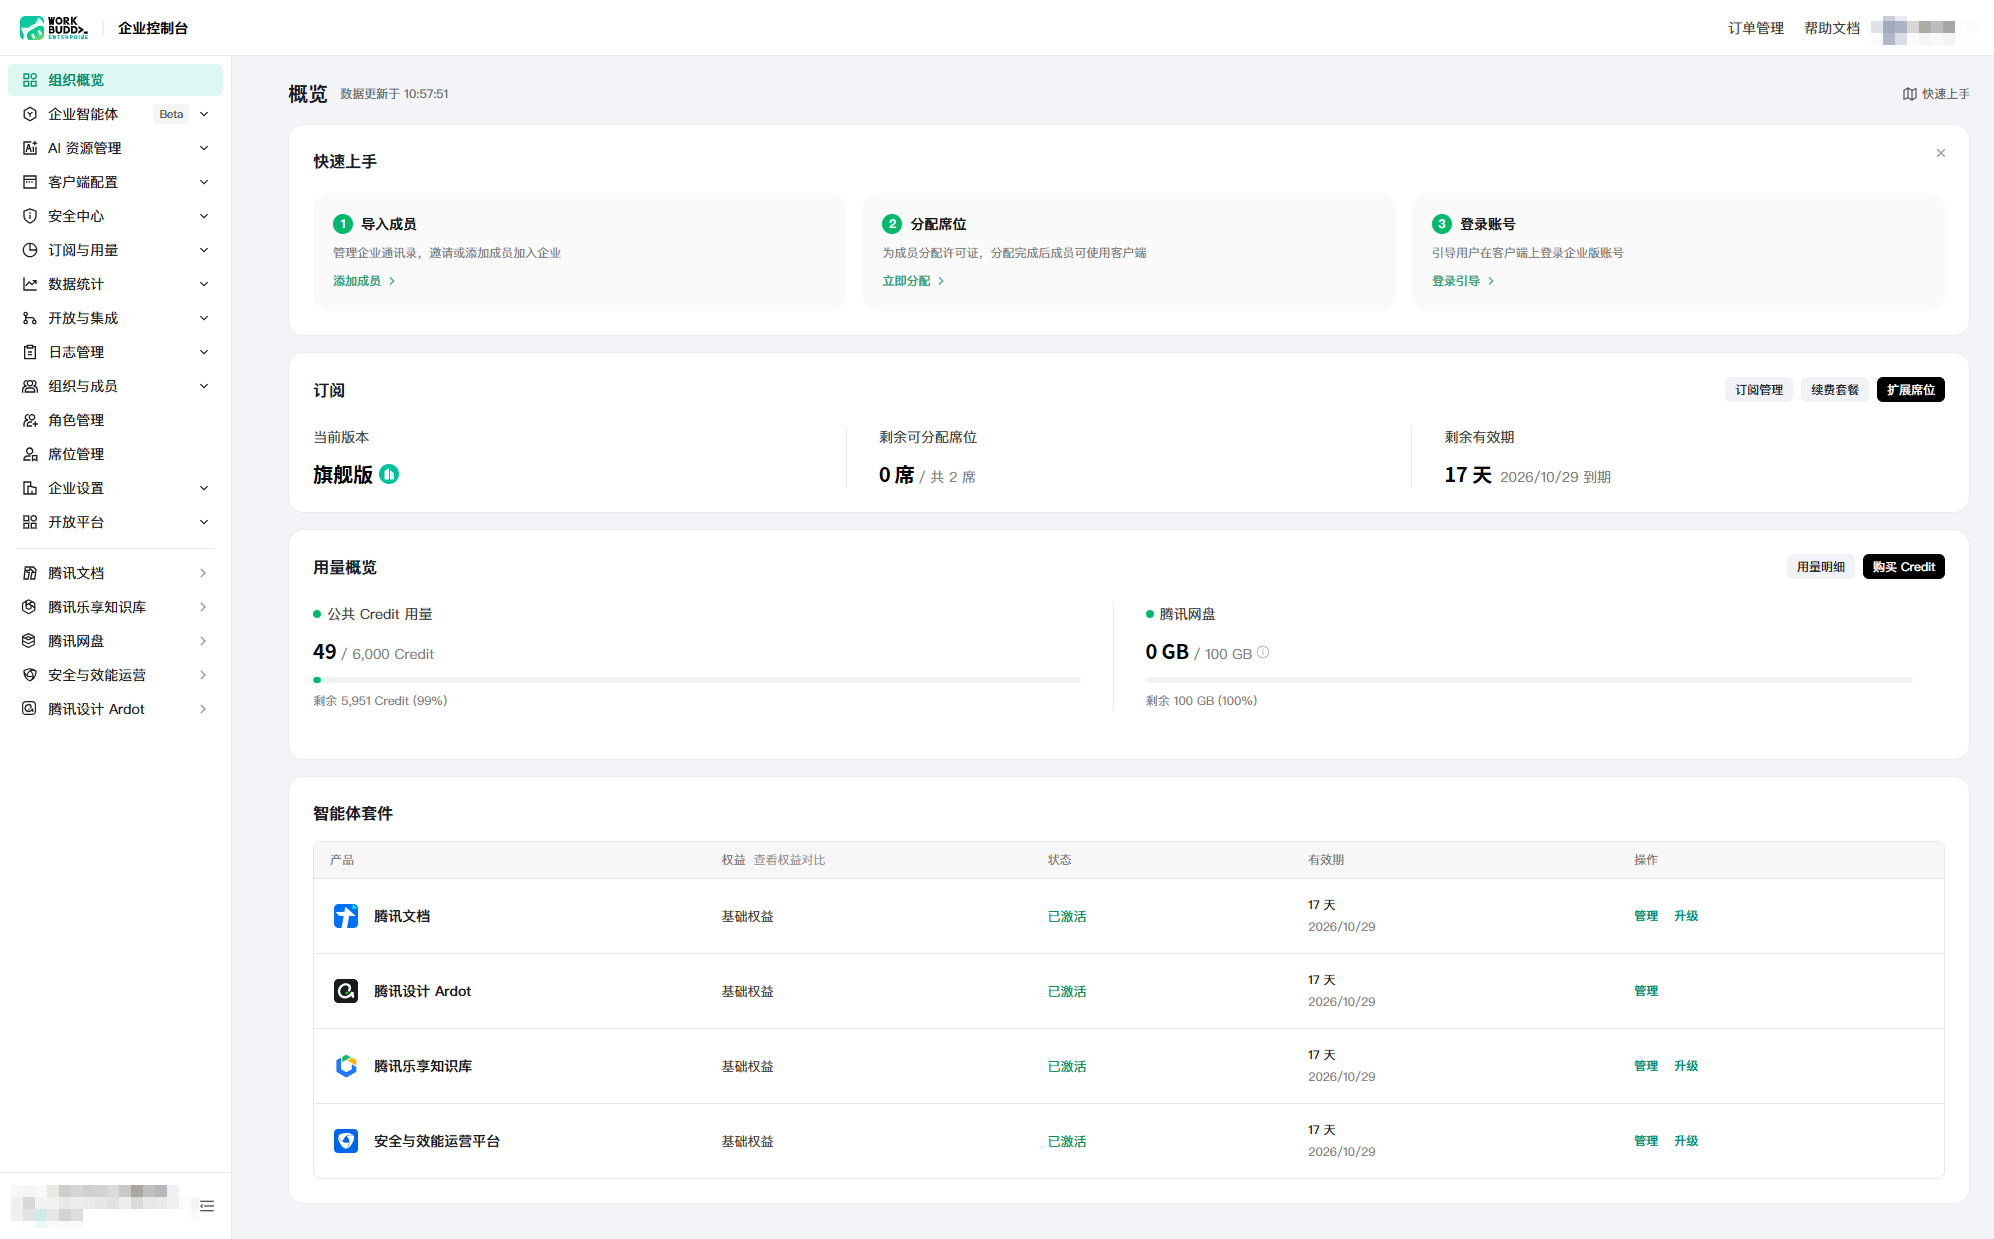Collapse sidebar using bottom menu icon
Screen dimensions: 1994x1239
point(207,1206)
